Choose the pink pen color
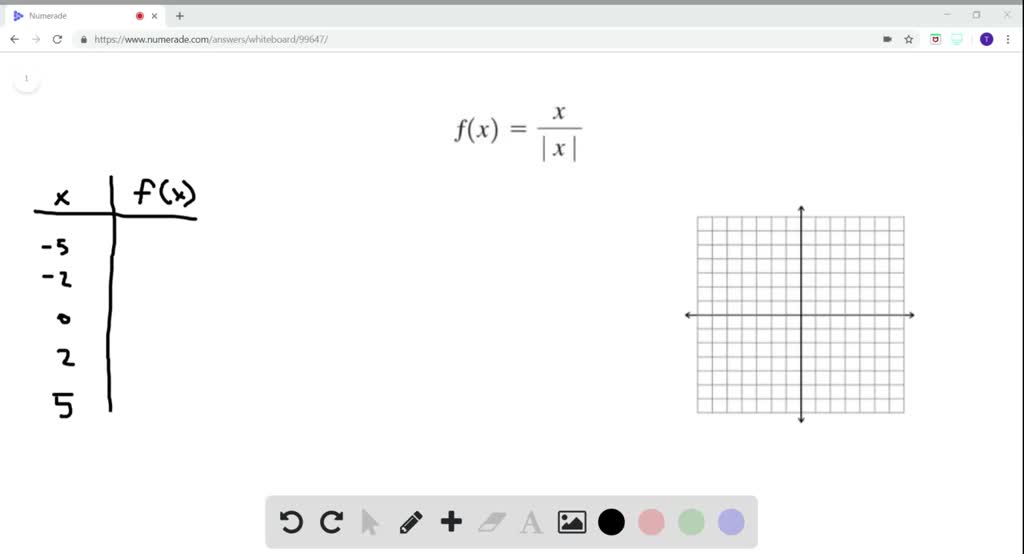The height and width of the screenshot is (554, 1024). 651,522
